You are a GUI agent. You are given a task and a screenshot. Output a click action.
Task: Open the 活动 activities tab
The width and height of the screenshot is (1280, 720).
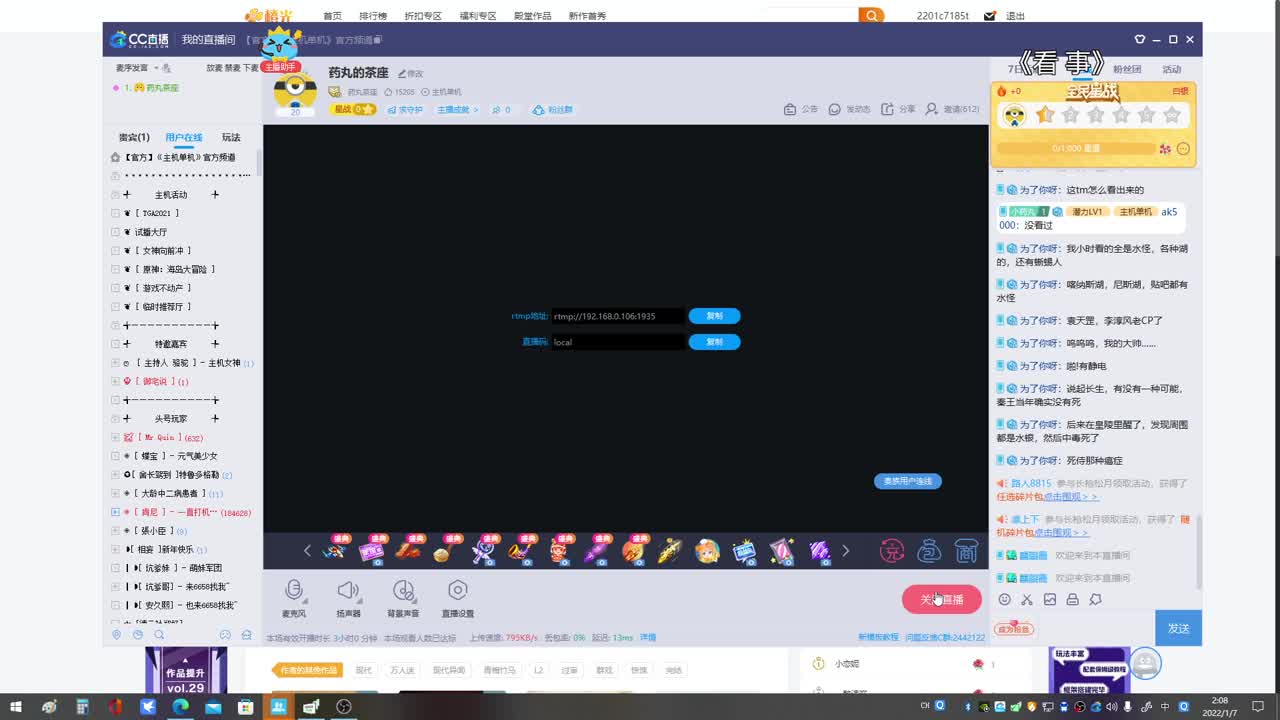pos(1172,69)
